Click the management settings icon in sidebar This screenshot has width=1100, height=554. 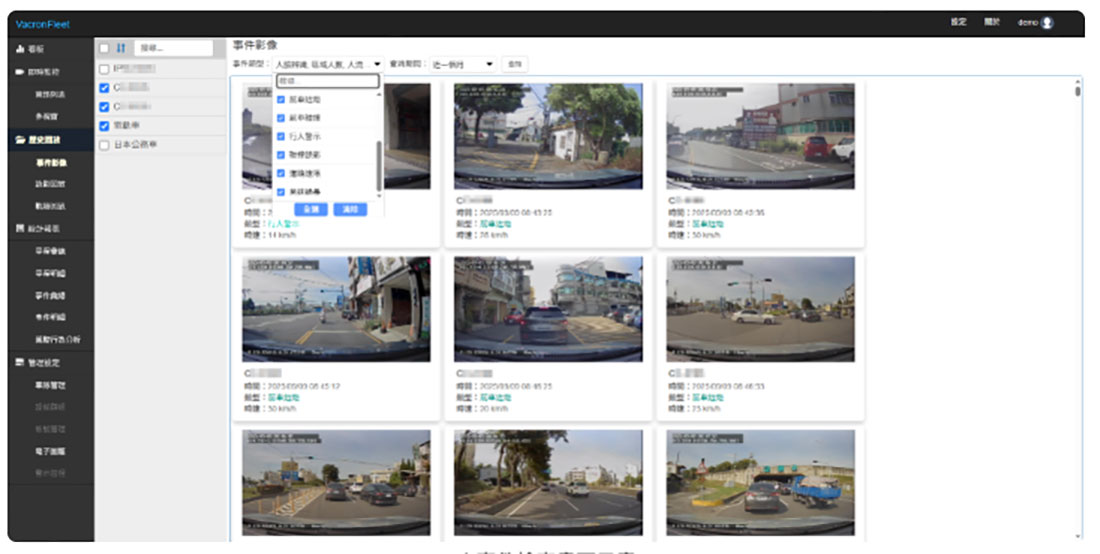click(20, 362)
